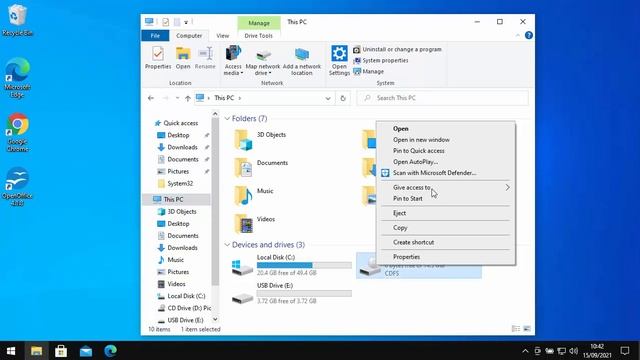The height and width of the screenshot is (360, 640).
Task: Click Uninstall or change a program
Action: (x=398, y=49)
